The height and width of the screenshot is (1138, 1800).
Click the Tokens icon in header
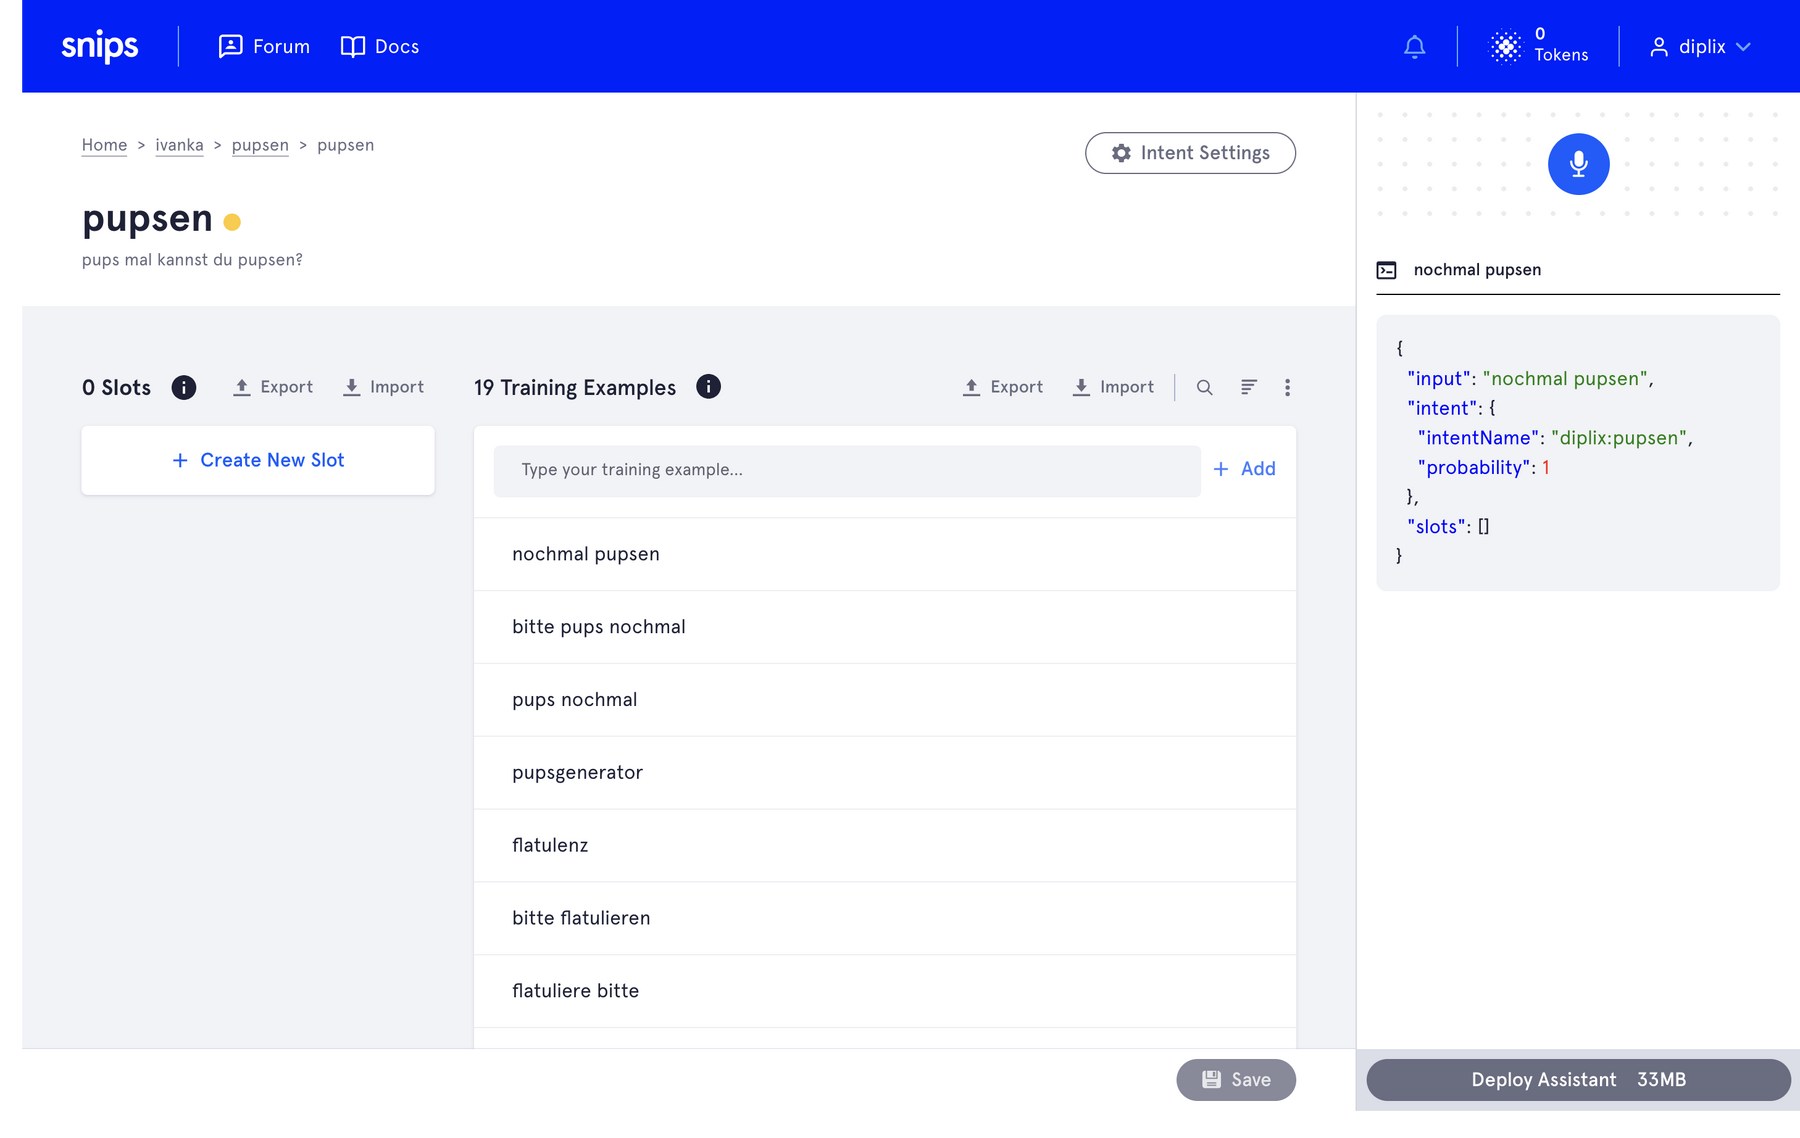tap(1505, 47)
